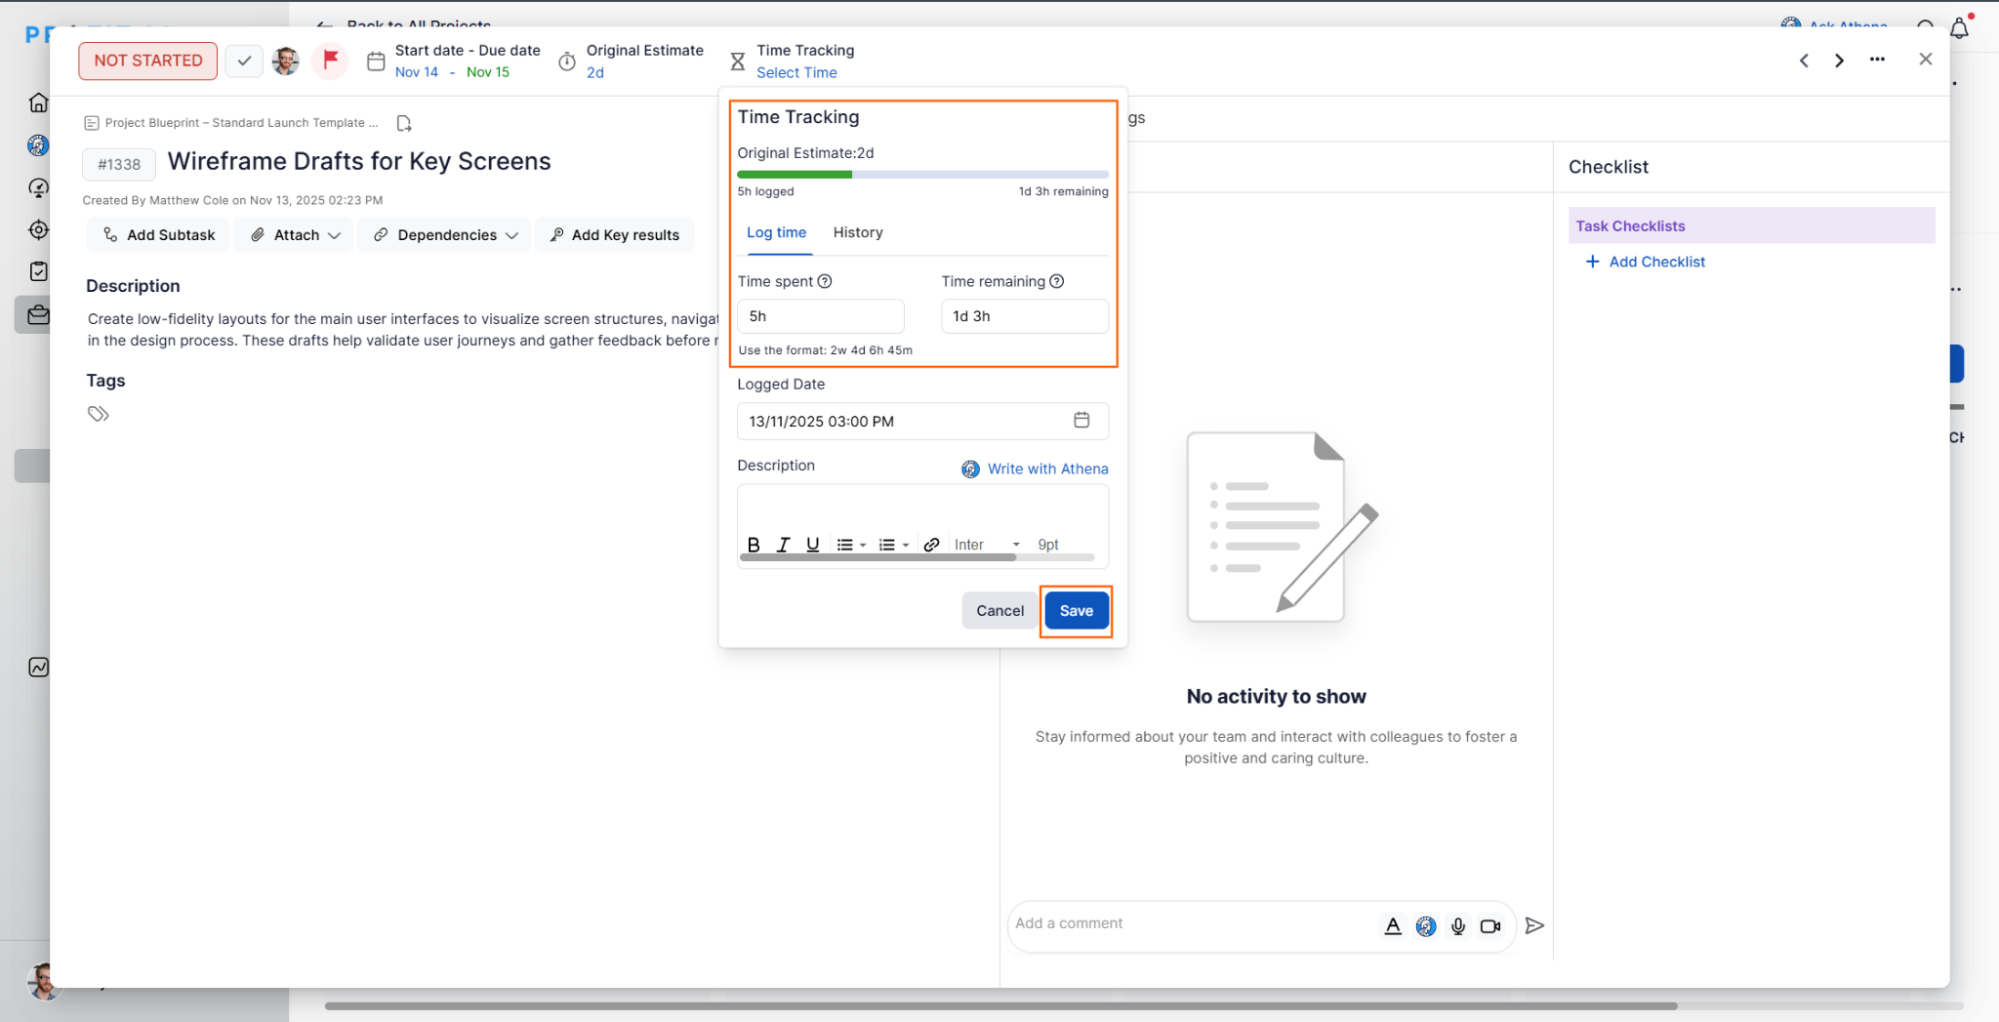The width and height of the screenshot is (1999, 1022).
Task: Click the Start date calendar icon
Action: click(x=376, y=62)
